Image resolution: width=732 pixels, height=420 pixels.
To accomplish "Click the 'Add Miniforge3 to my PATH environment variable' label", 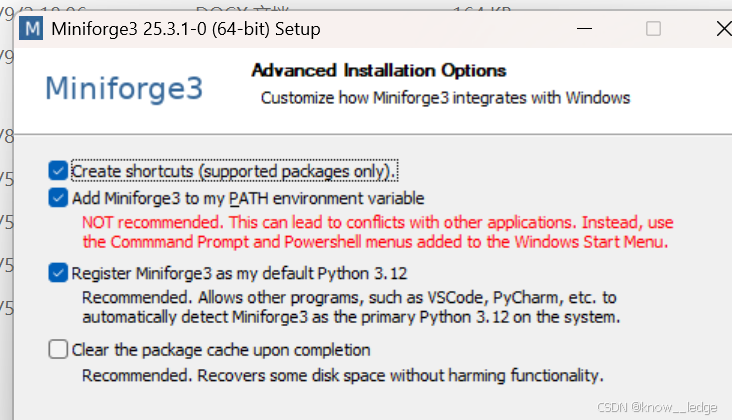I will pyautogui.click(x=248, y=198).
